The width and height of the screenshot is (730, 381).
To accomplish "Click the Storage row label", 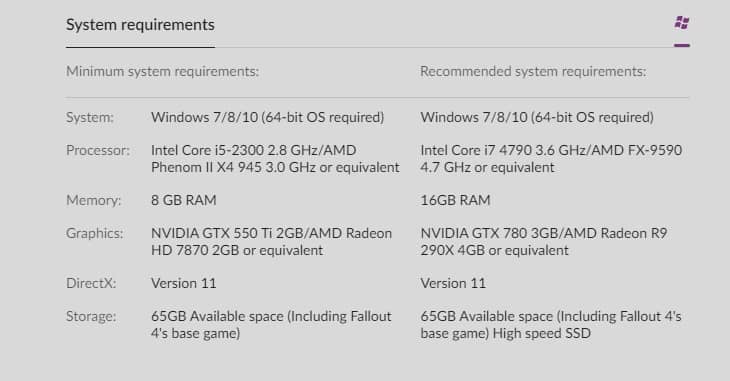I will pyautogui.click(x=91, y=316).
